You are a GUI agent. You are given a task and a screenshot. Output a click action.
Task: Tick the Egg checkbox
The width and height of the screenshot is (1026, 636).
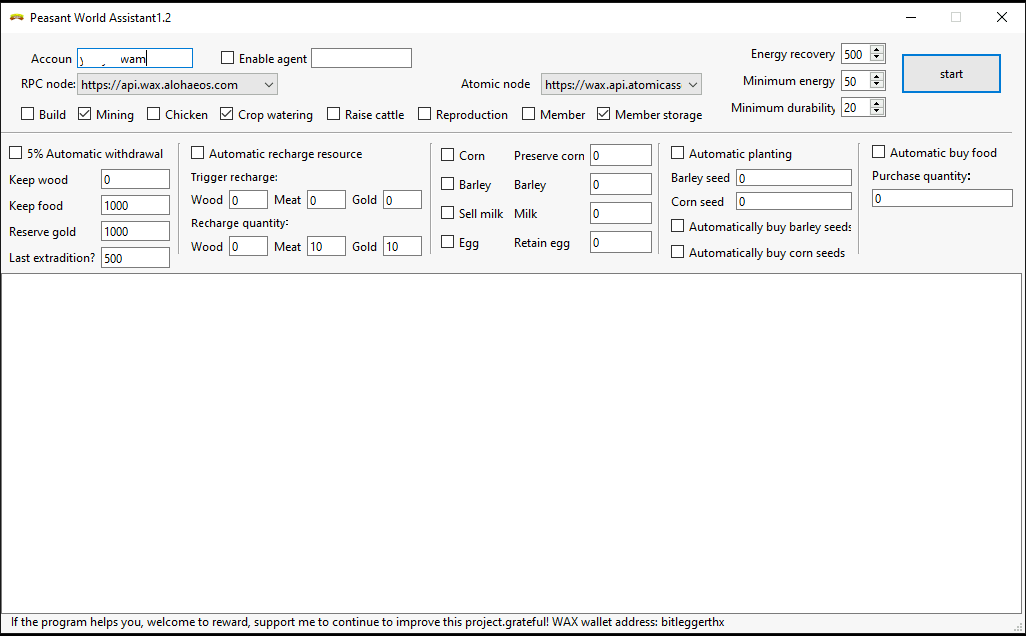pos(448,242)
